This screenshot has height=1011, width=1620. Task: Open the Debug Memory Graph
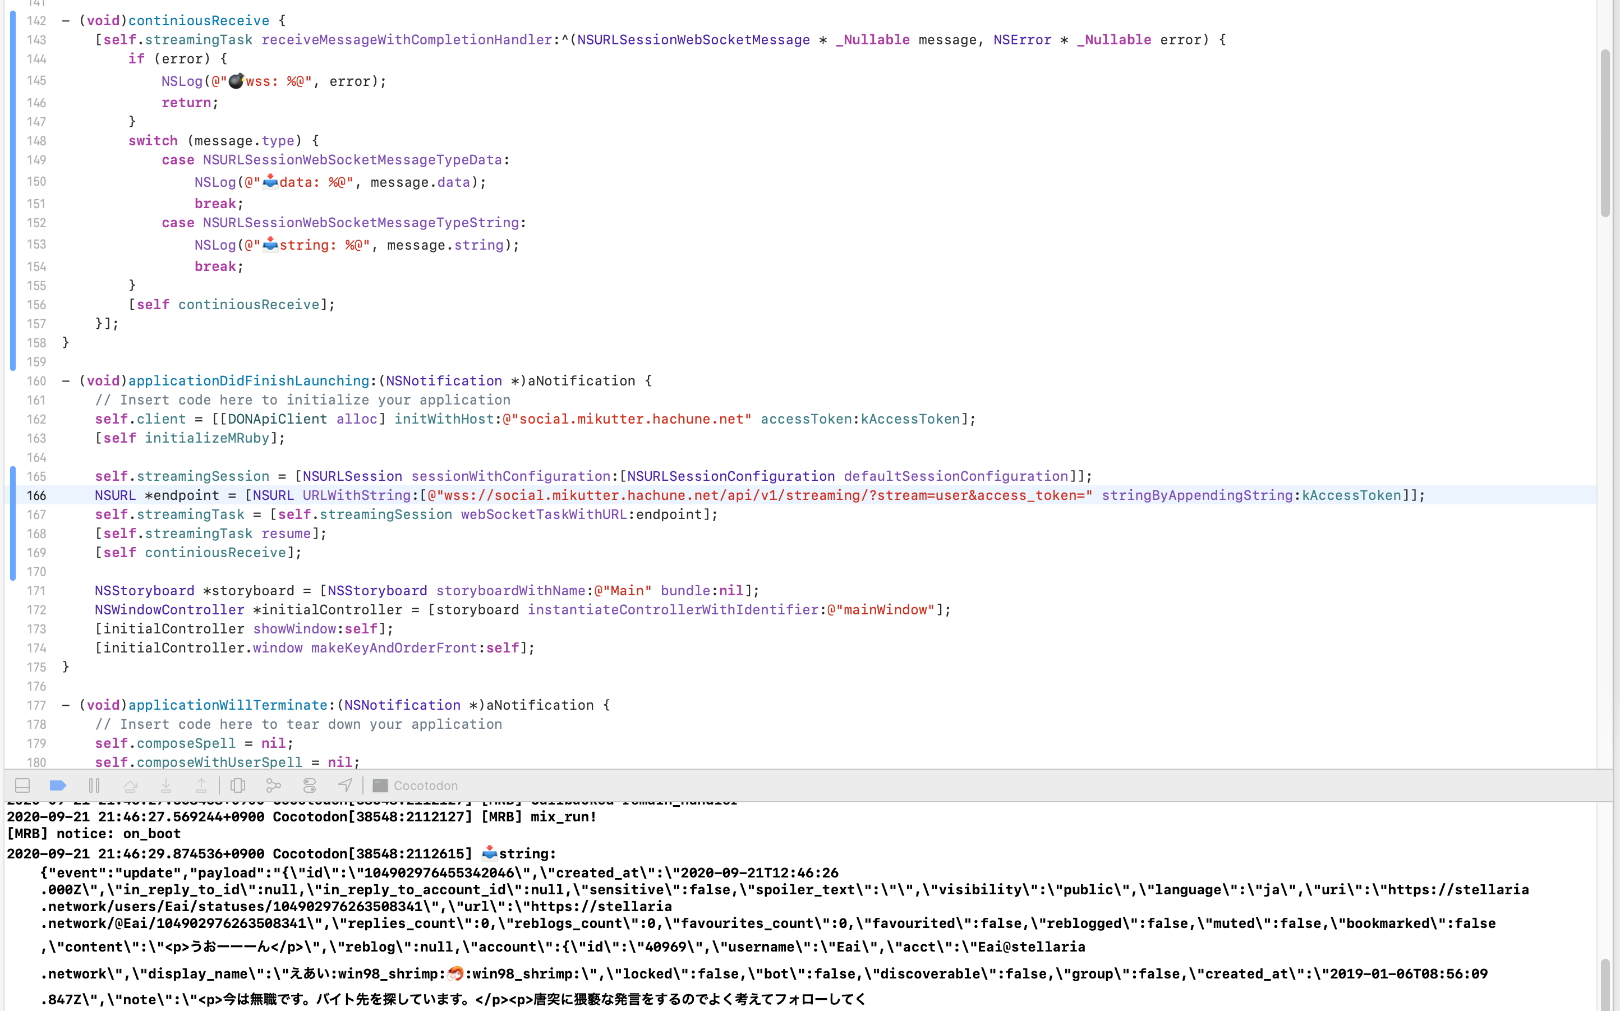coord(273,786)
